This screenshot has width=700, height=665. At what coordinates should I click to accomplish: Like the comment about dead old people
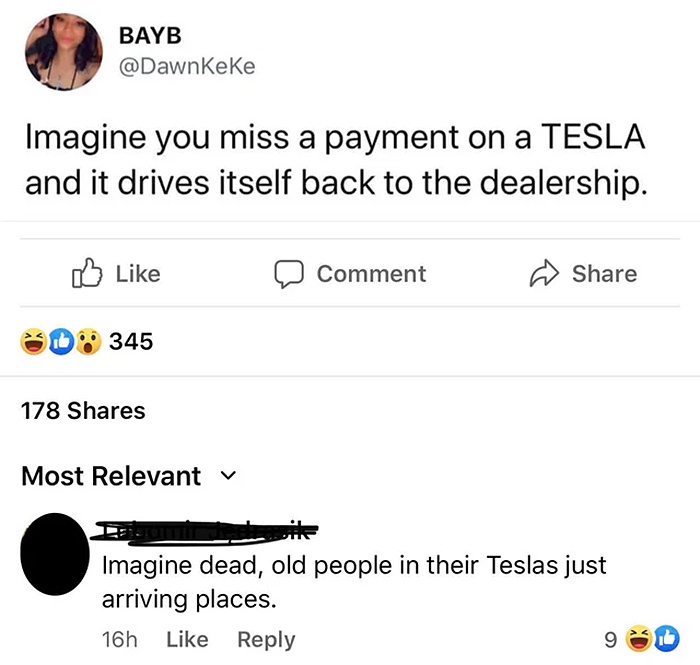tap(187, 639)
